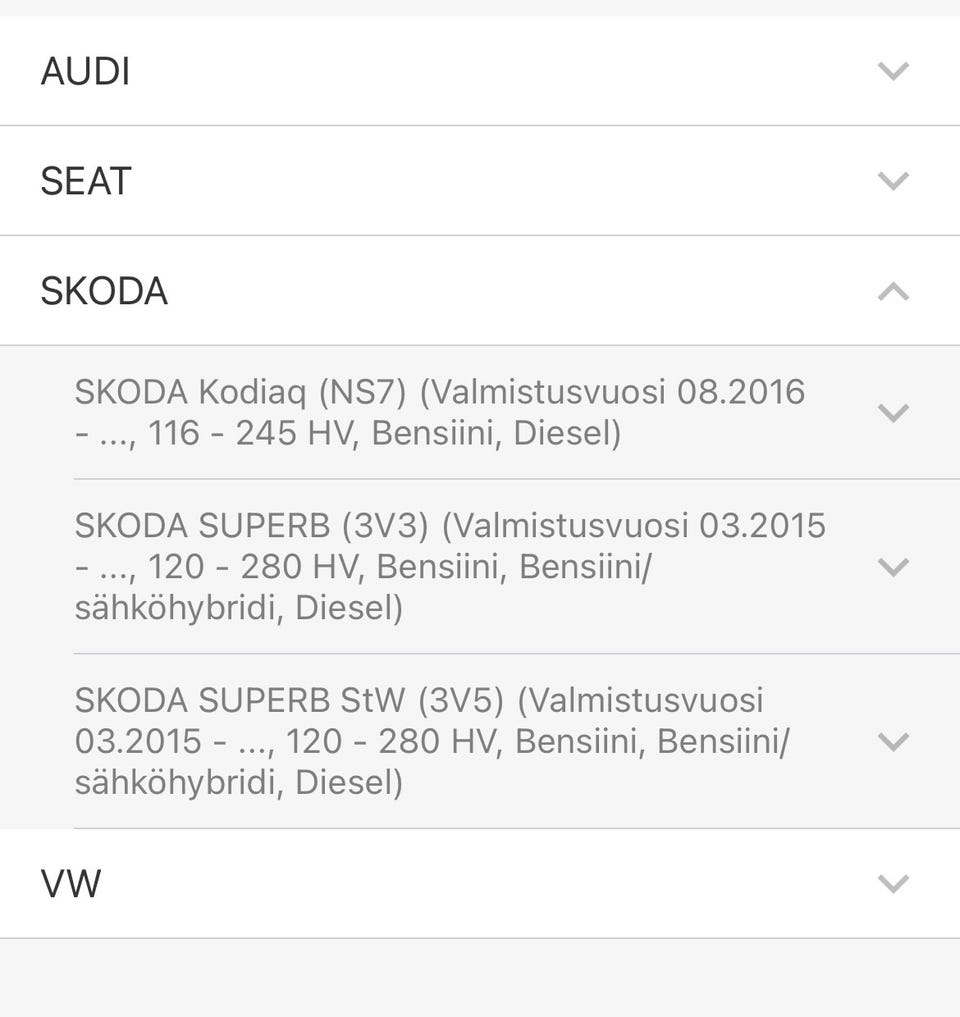Screen dimensions: 960x1017
Task: Open the AUDI brand row label
Action: [x=86, y=72]
